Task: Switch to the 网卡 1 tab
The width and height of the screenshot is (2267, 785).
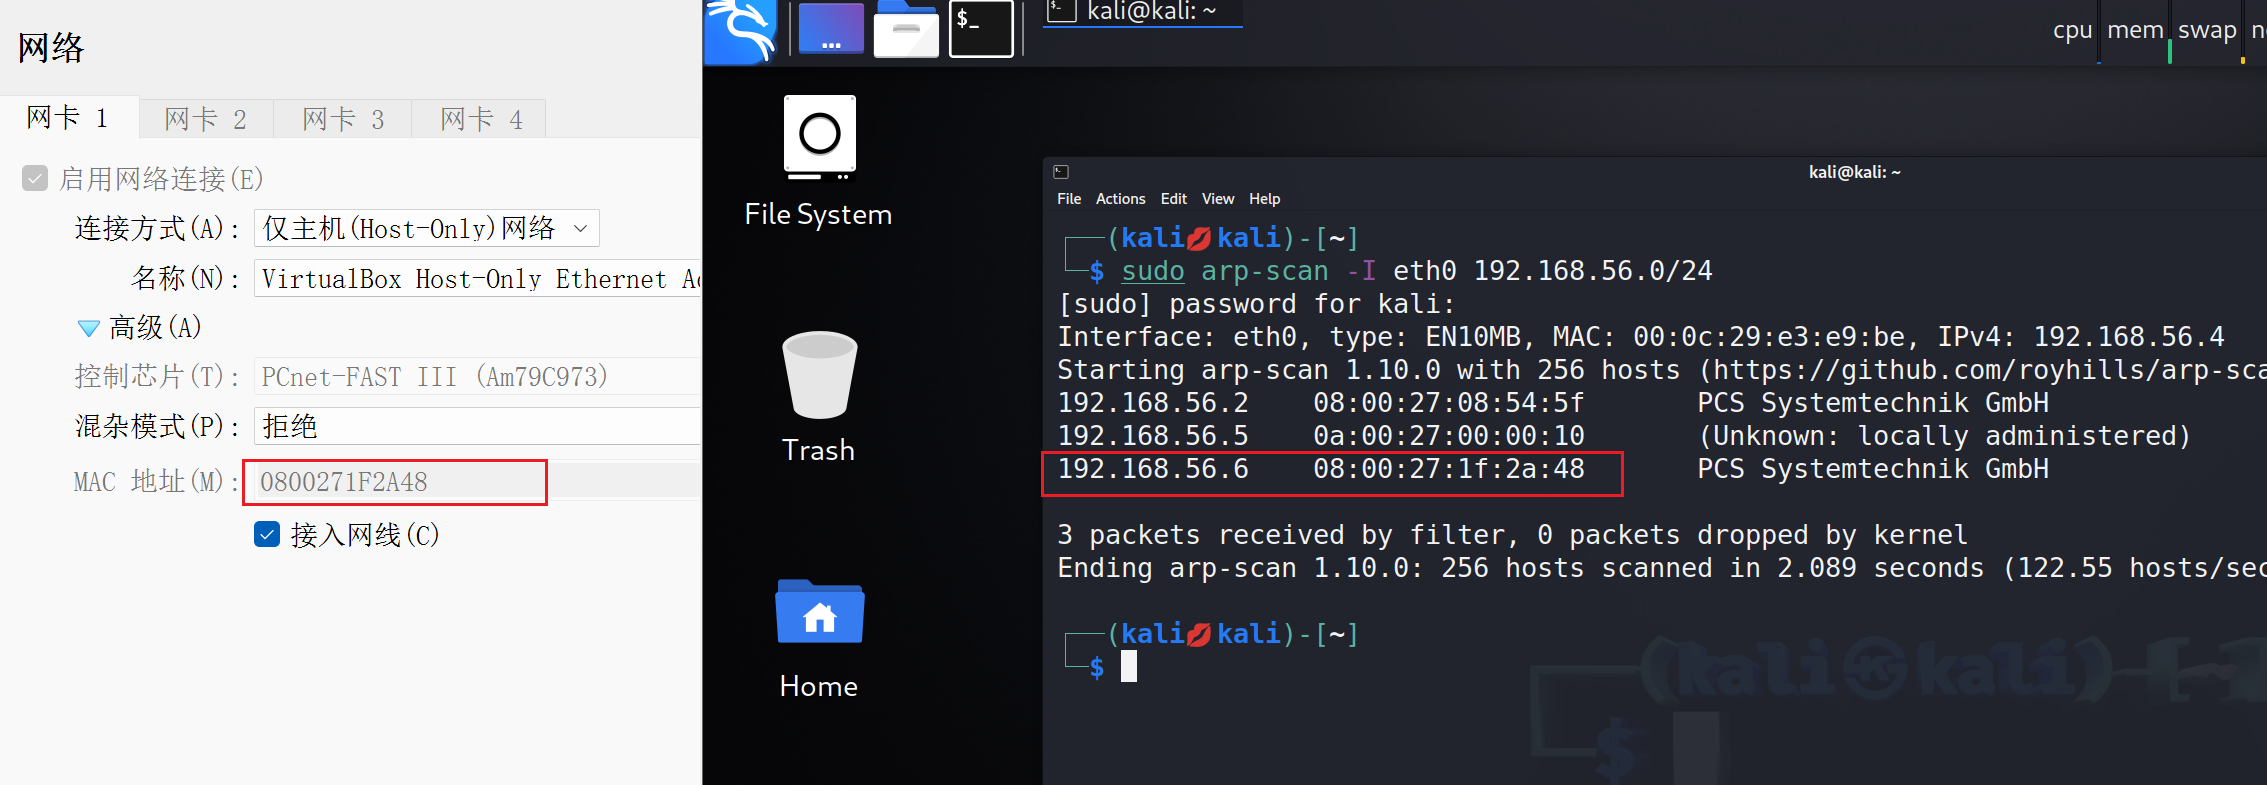Action: tap(68, 118)
